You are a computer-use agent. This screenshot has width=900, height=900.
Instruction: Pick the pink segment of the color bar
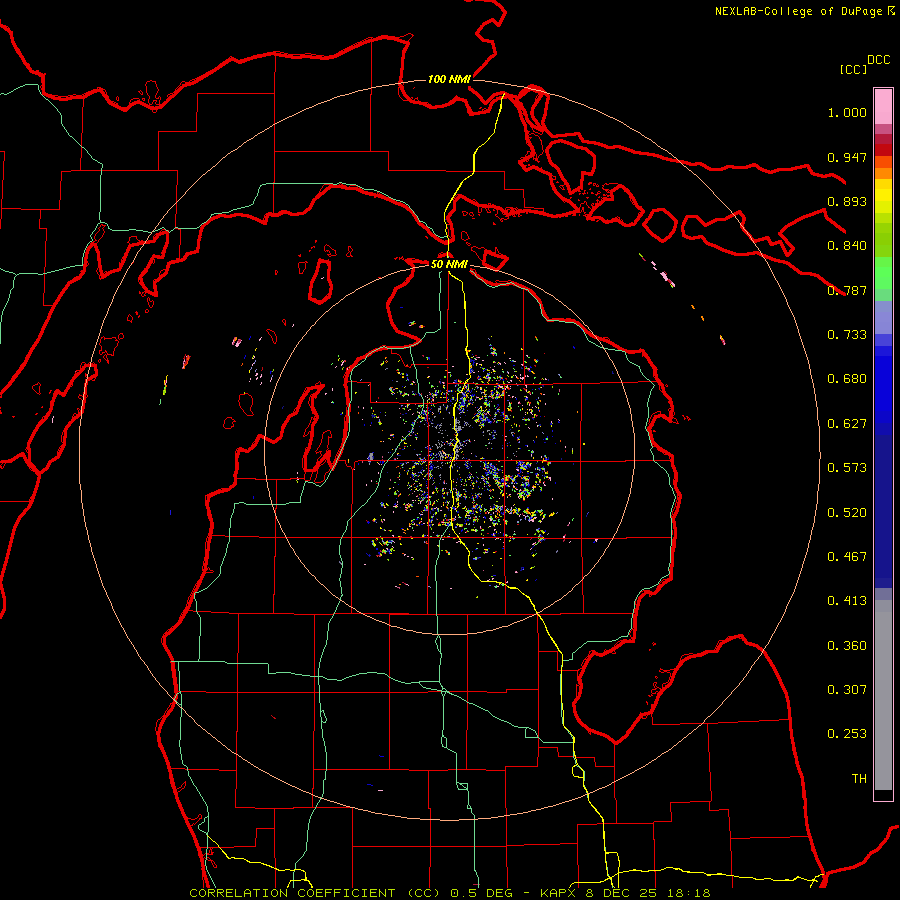click(x=883, y=107)
